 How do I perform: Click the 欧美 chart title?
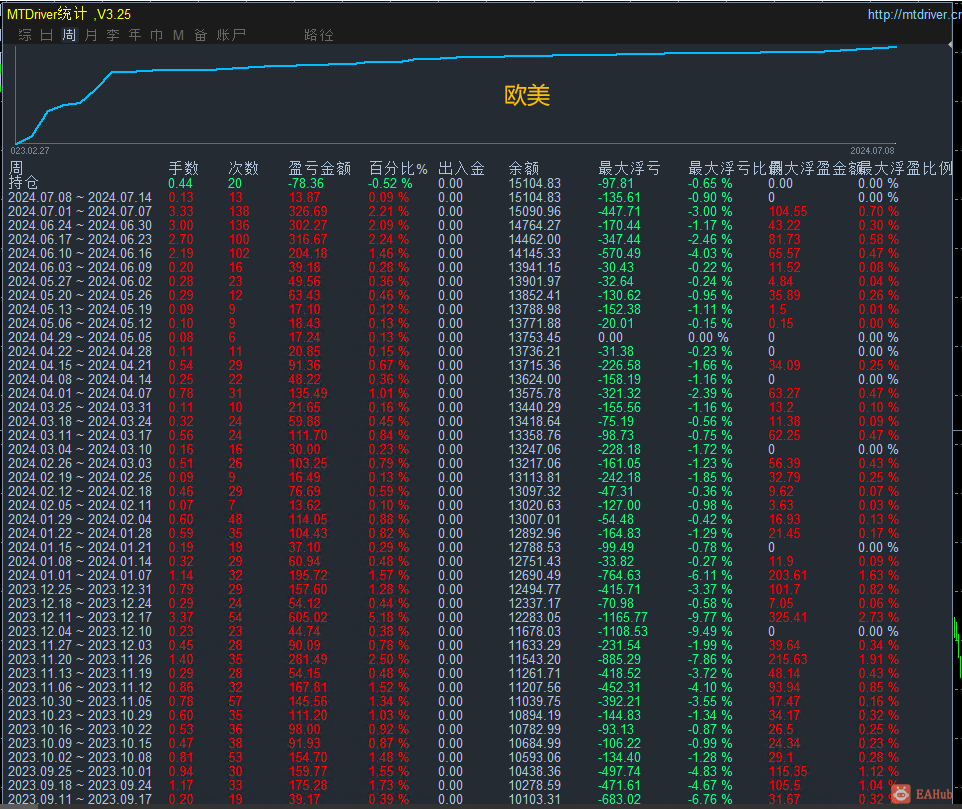click(x=526, y=96)
